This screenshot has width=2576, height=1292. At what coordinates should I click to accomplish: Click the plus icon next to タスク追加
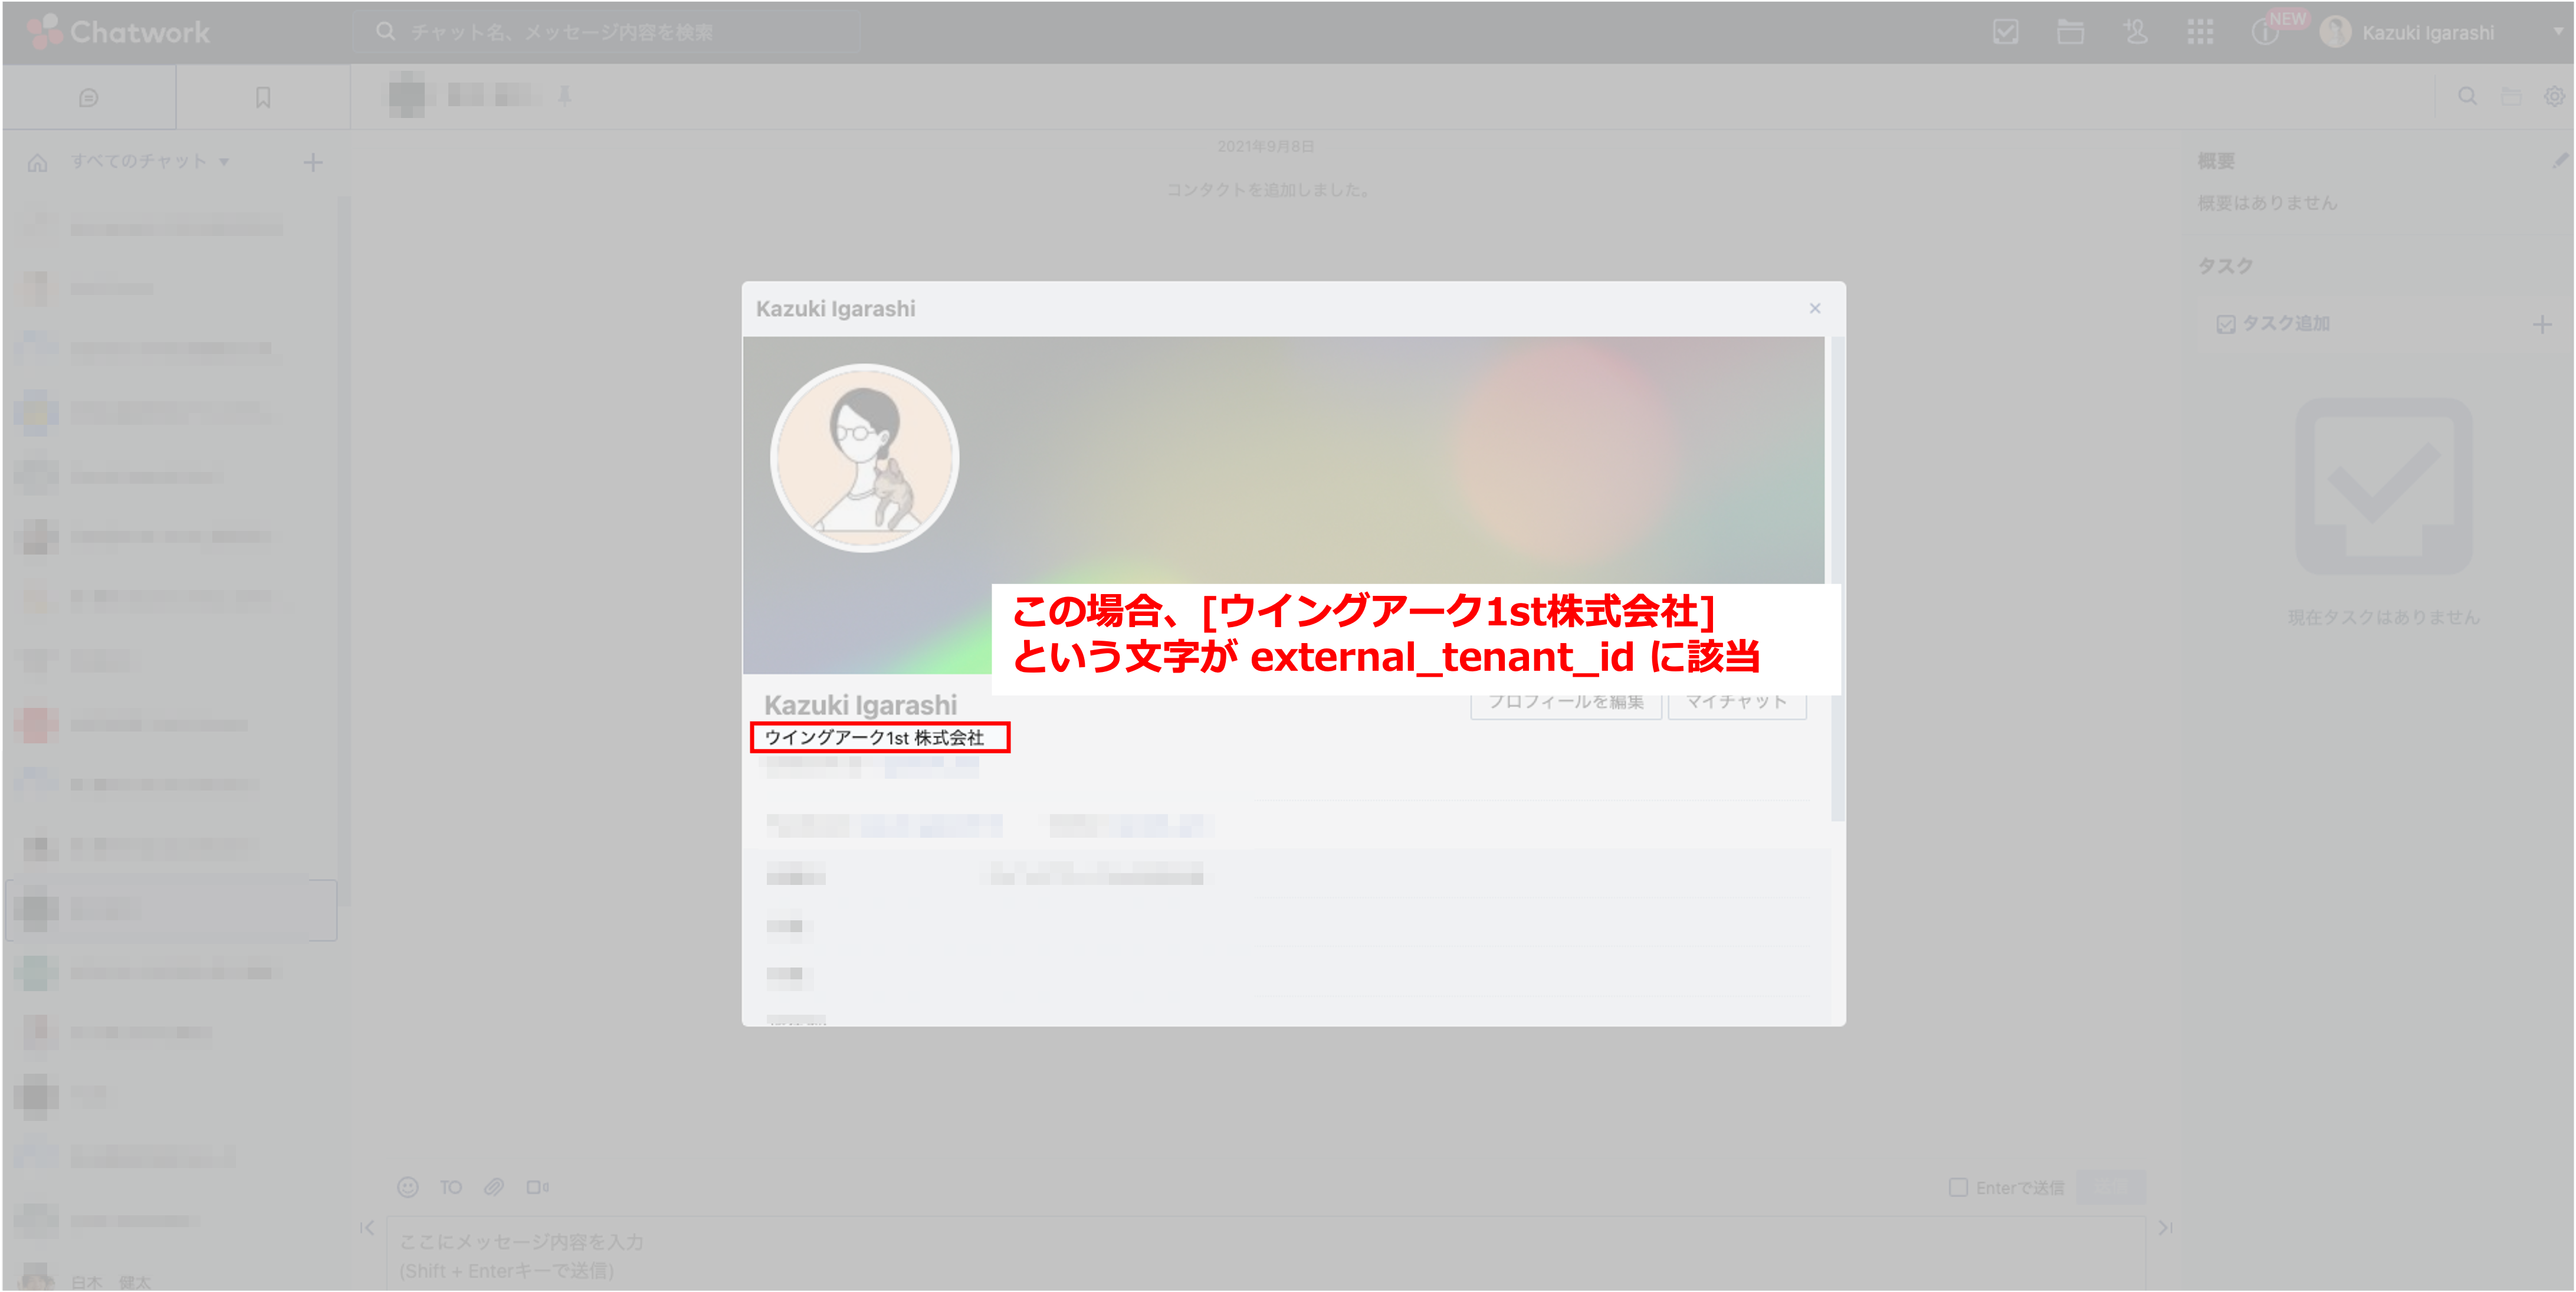click(x=2542, y=324)
